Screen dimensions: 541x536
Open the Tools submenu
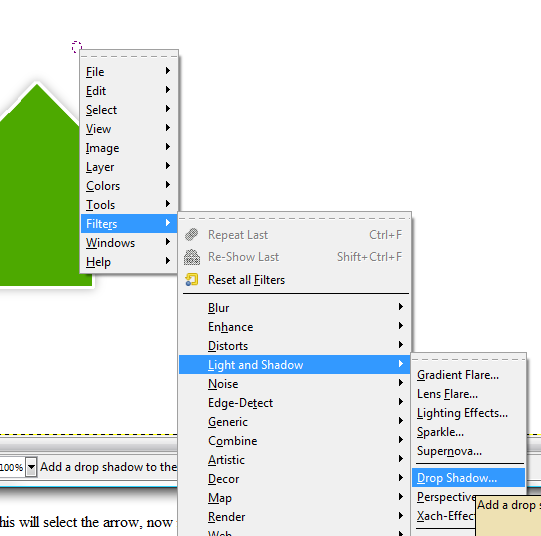tap(129, 205)
